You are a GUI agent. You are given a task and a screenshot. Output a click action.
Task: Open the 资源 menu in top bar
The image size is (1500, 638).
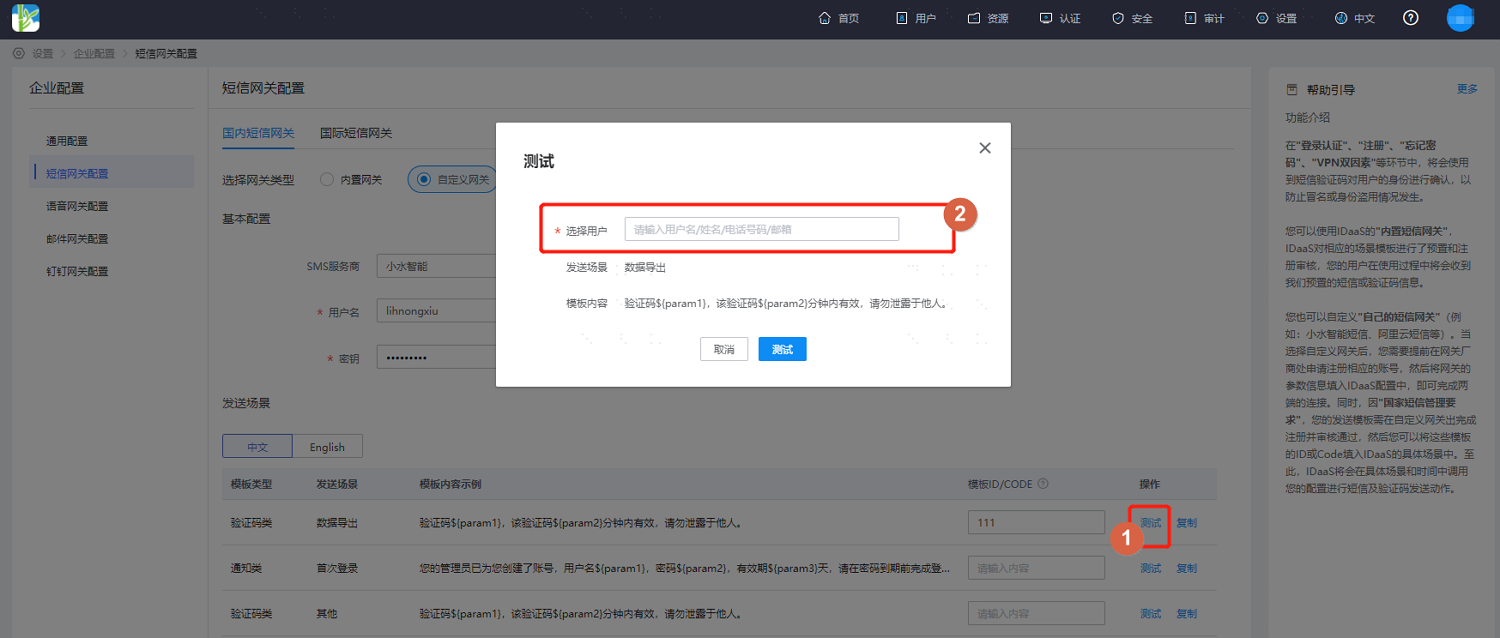[x=988, y=18]
